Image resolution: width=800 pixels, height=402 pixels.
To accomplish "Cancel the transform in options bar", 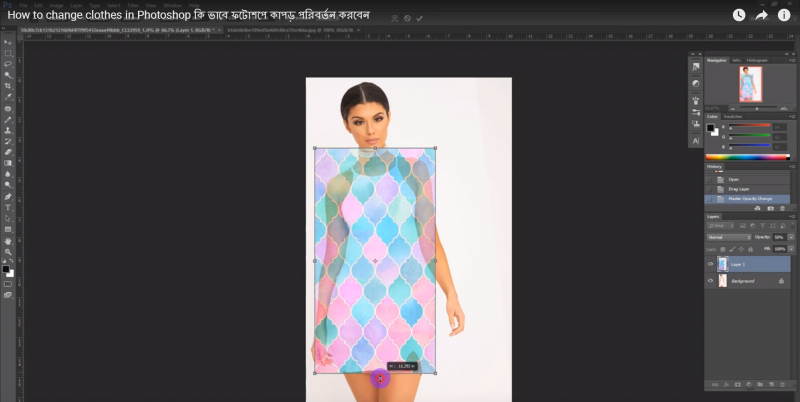I will (x=407, y=18).
